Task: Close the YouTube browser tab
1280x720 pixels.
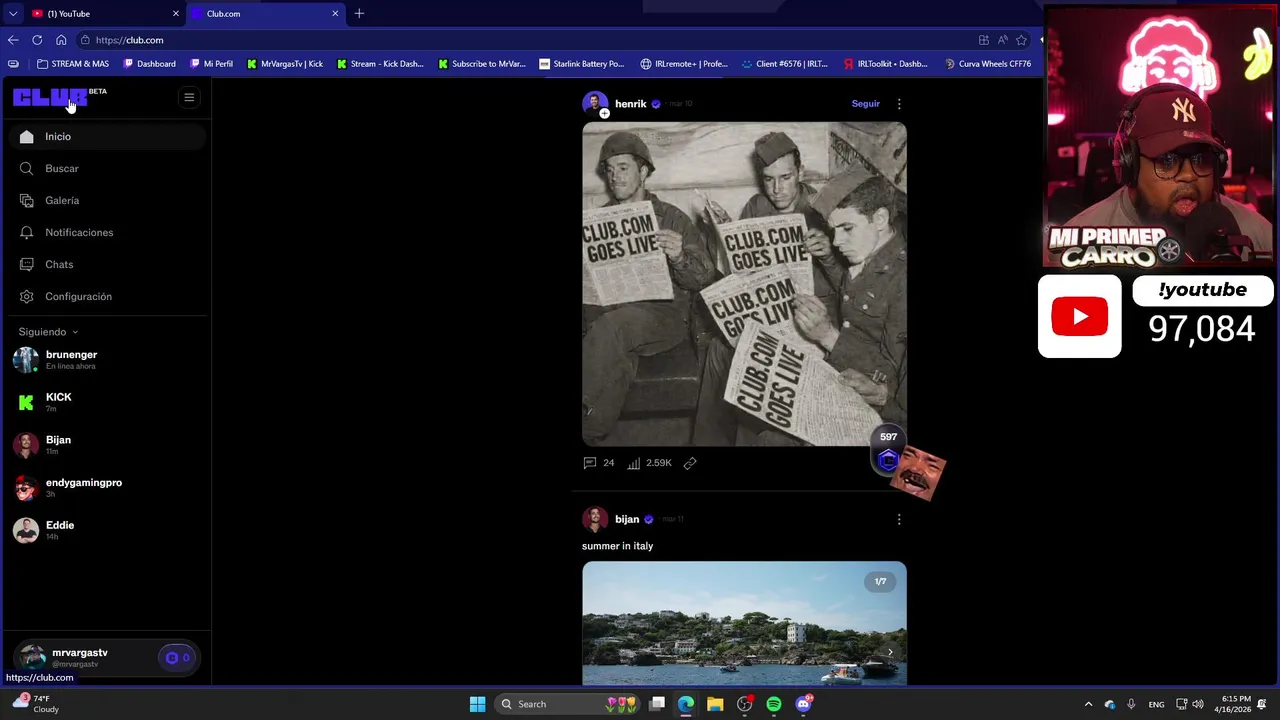Action: click(176, 13)
